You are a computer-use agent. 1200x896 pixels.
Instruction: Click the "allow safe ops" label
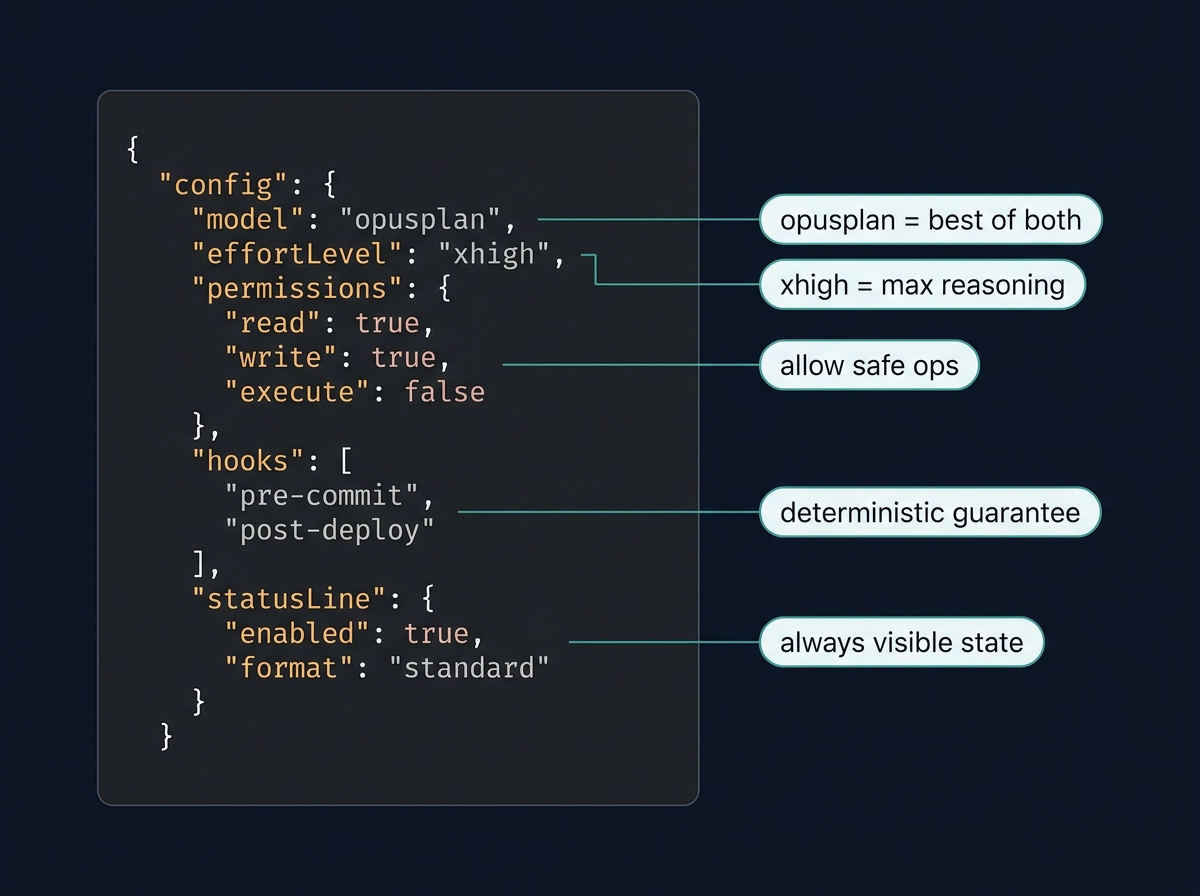tap(868, 365)
